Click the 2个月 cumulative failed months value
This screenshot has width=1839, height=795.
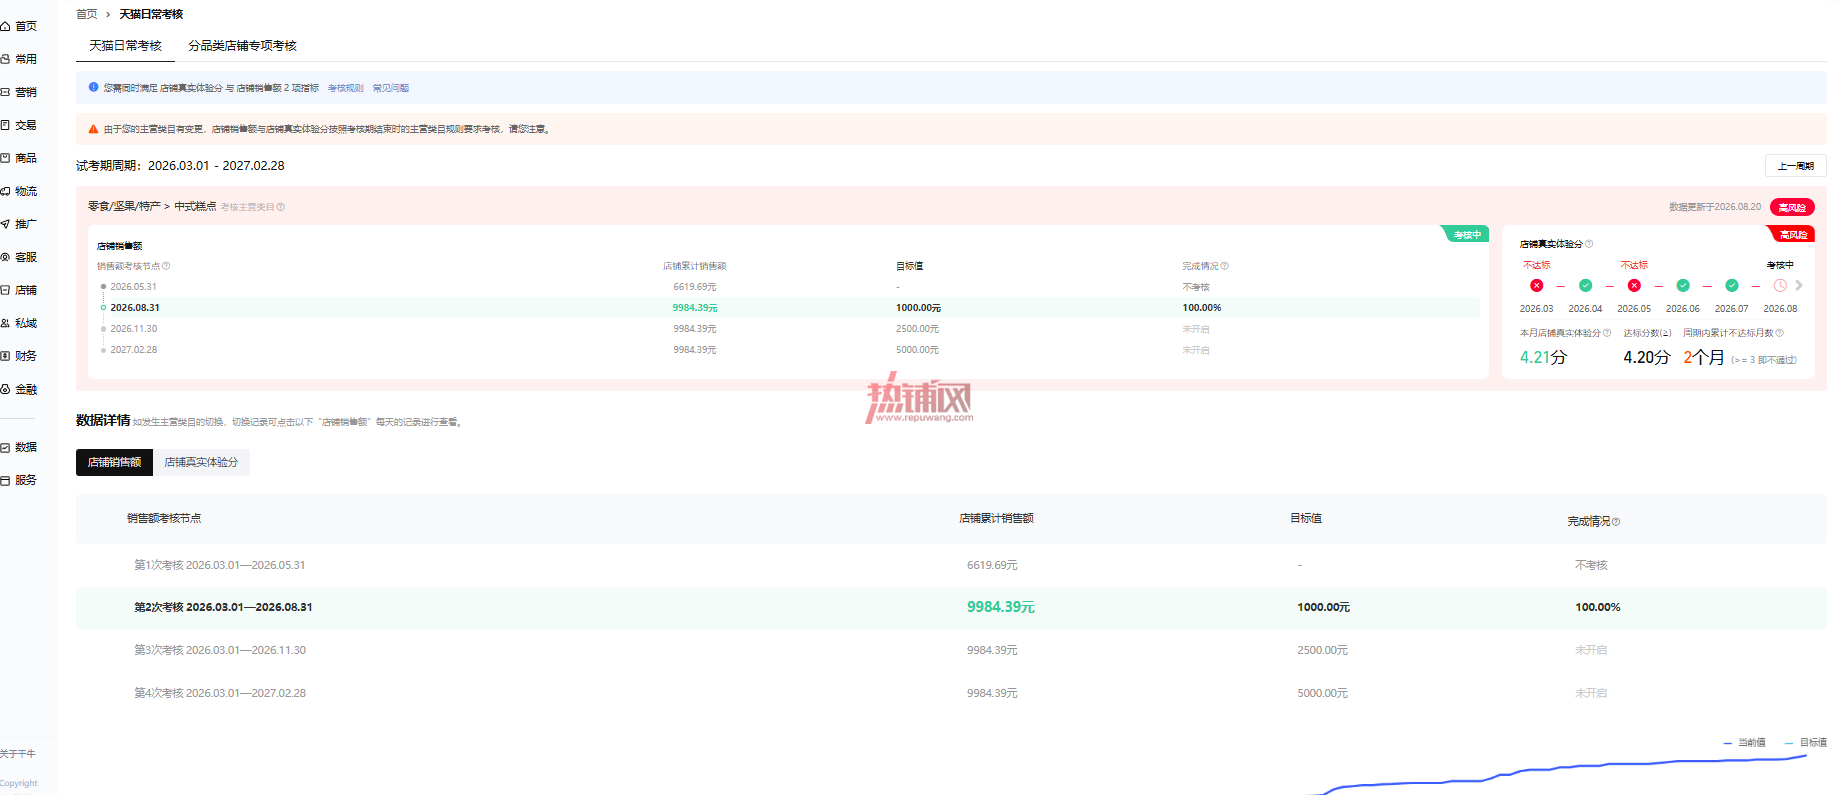(1703, 357)
